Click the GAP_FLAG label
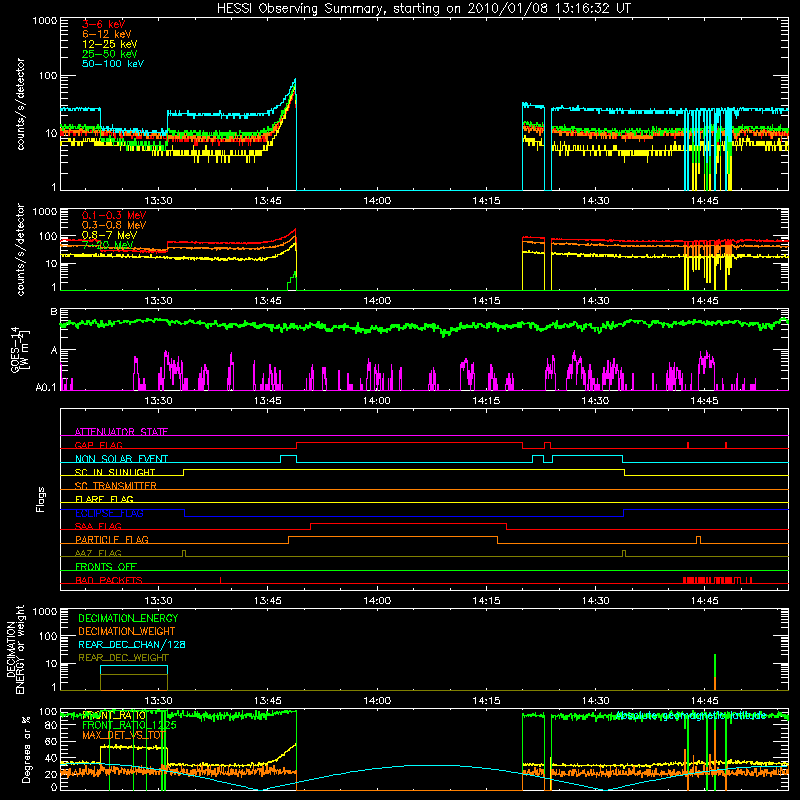The image size is (800, 800). point(98,445)
